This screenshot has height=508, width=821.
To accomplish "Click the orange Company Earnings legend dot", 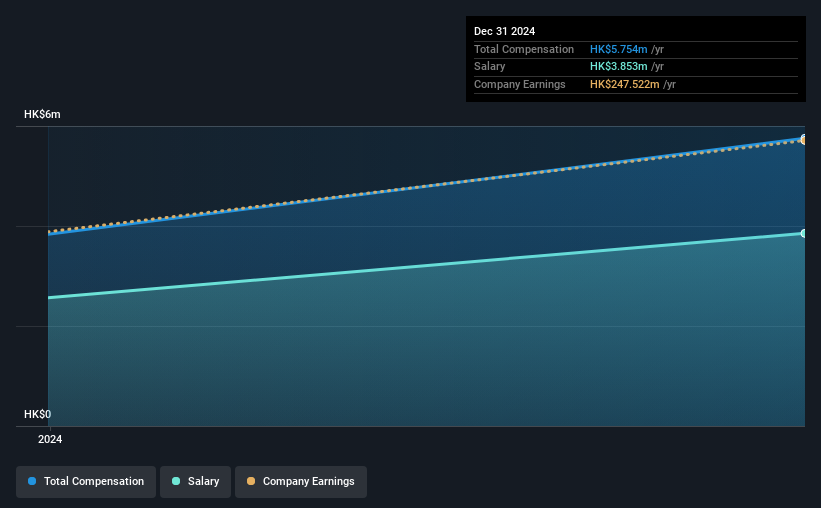I will (x=251, y=481).
